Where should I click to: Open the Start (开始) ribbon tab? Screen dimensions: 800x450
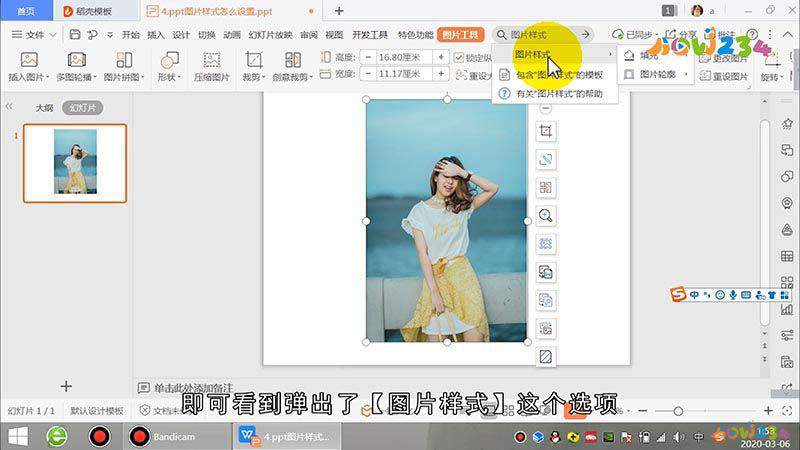click(131, 35)
